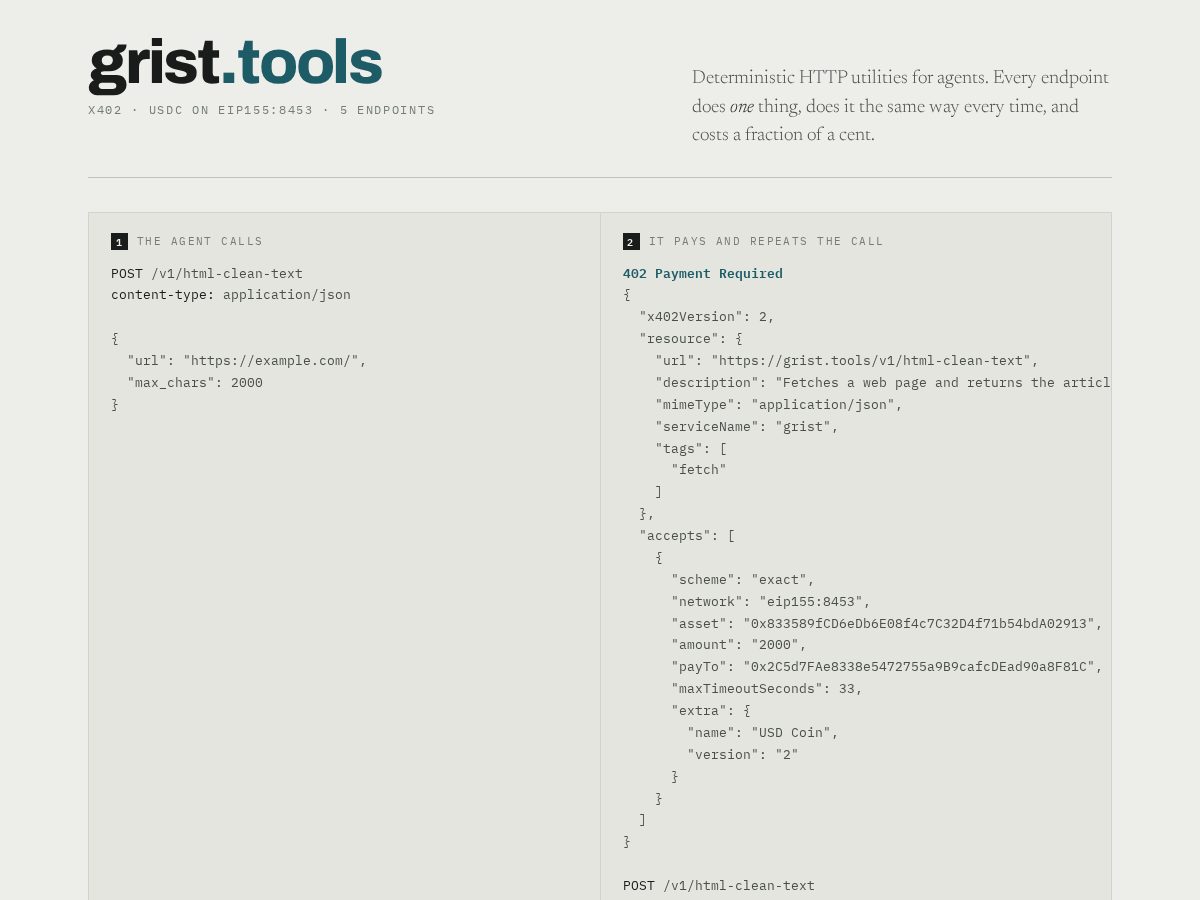The height and width of the screenshot is (900, 1200).
Task: Click the '"version": "2"' line
Action: coord(743,755)
